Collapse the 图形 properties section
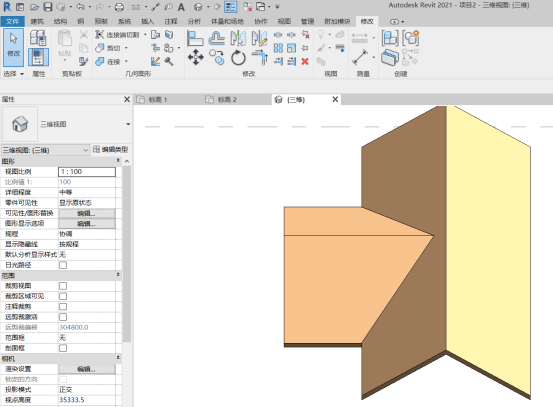The height and width of the screenshot is (407, 553). point(118,161)
